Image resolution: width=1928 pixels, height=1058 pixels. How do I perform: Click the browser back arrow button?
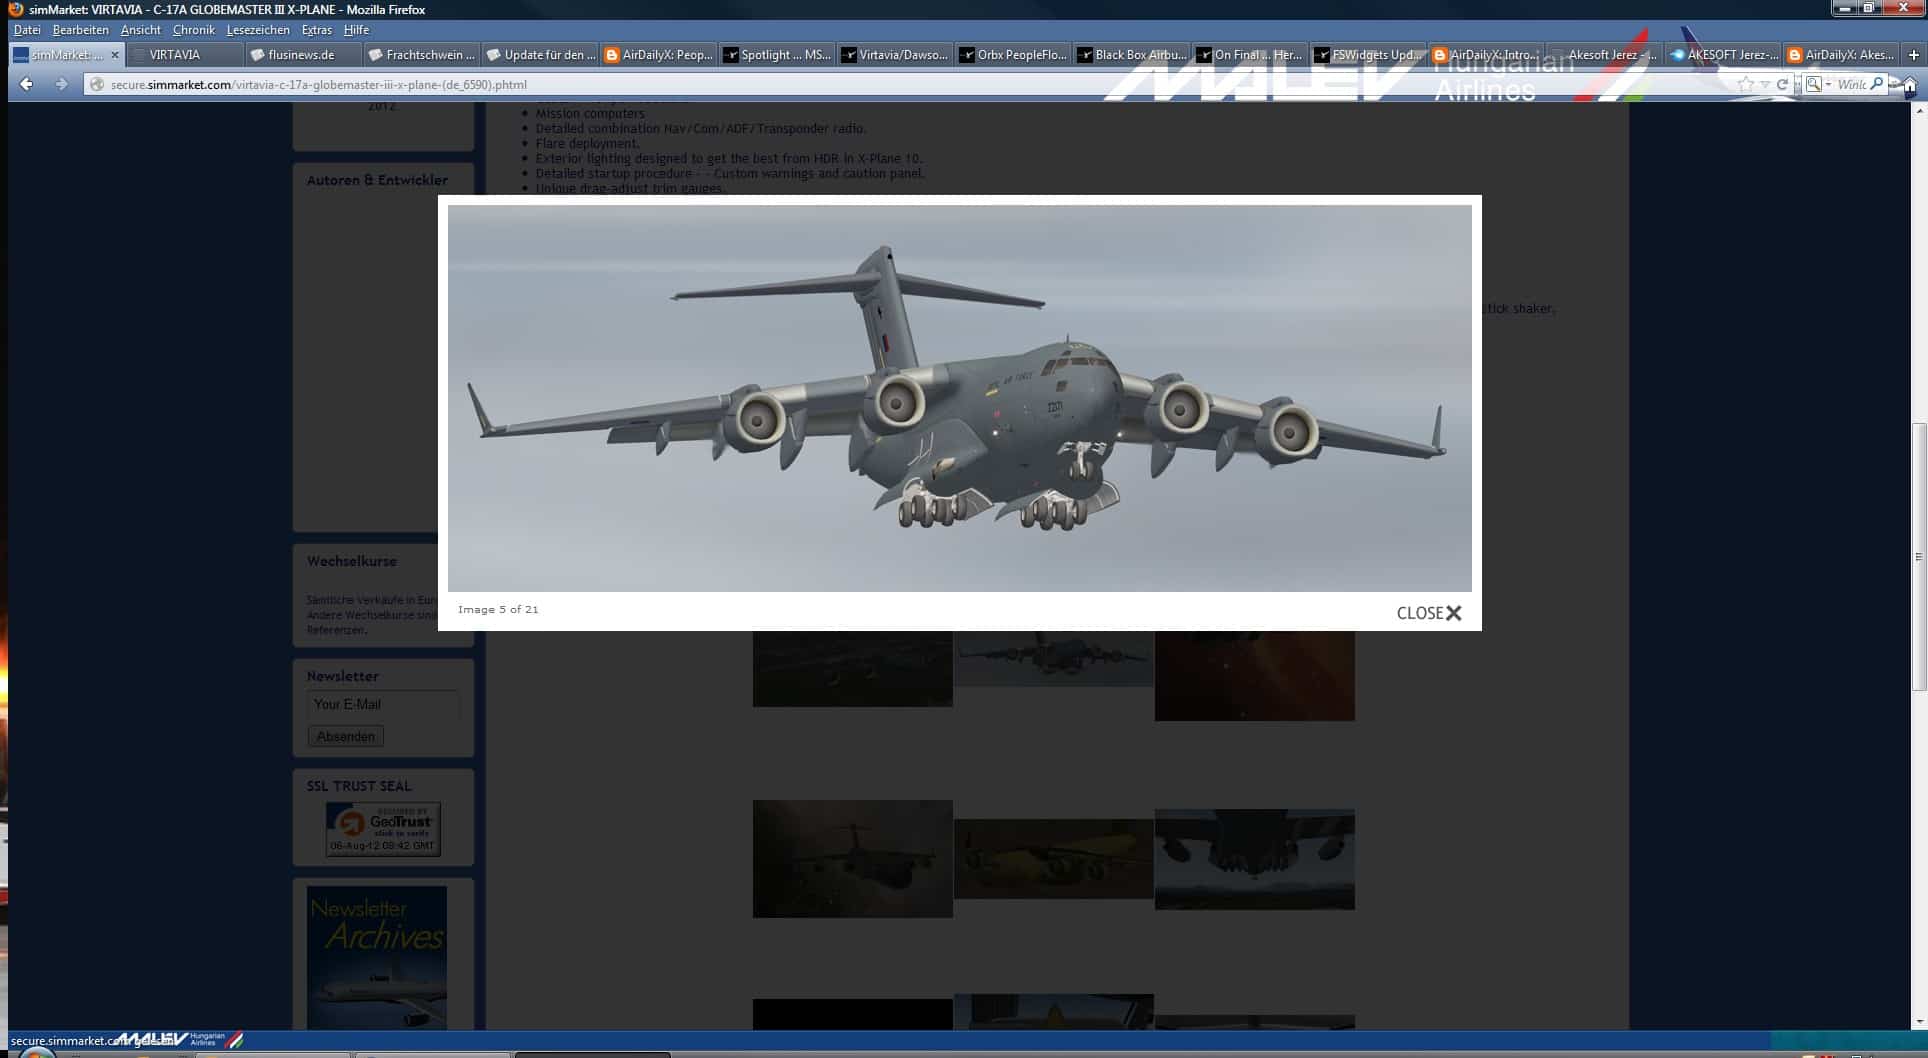tap(27, 85)
